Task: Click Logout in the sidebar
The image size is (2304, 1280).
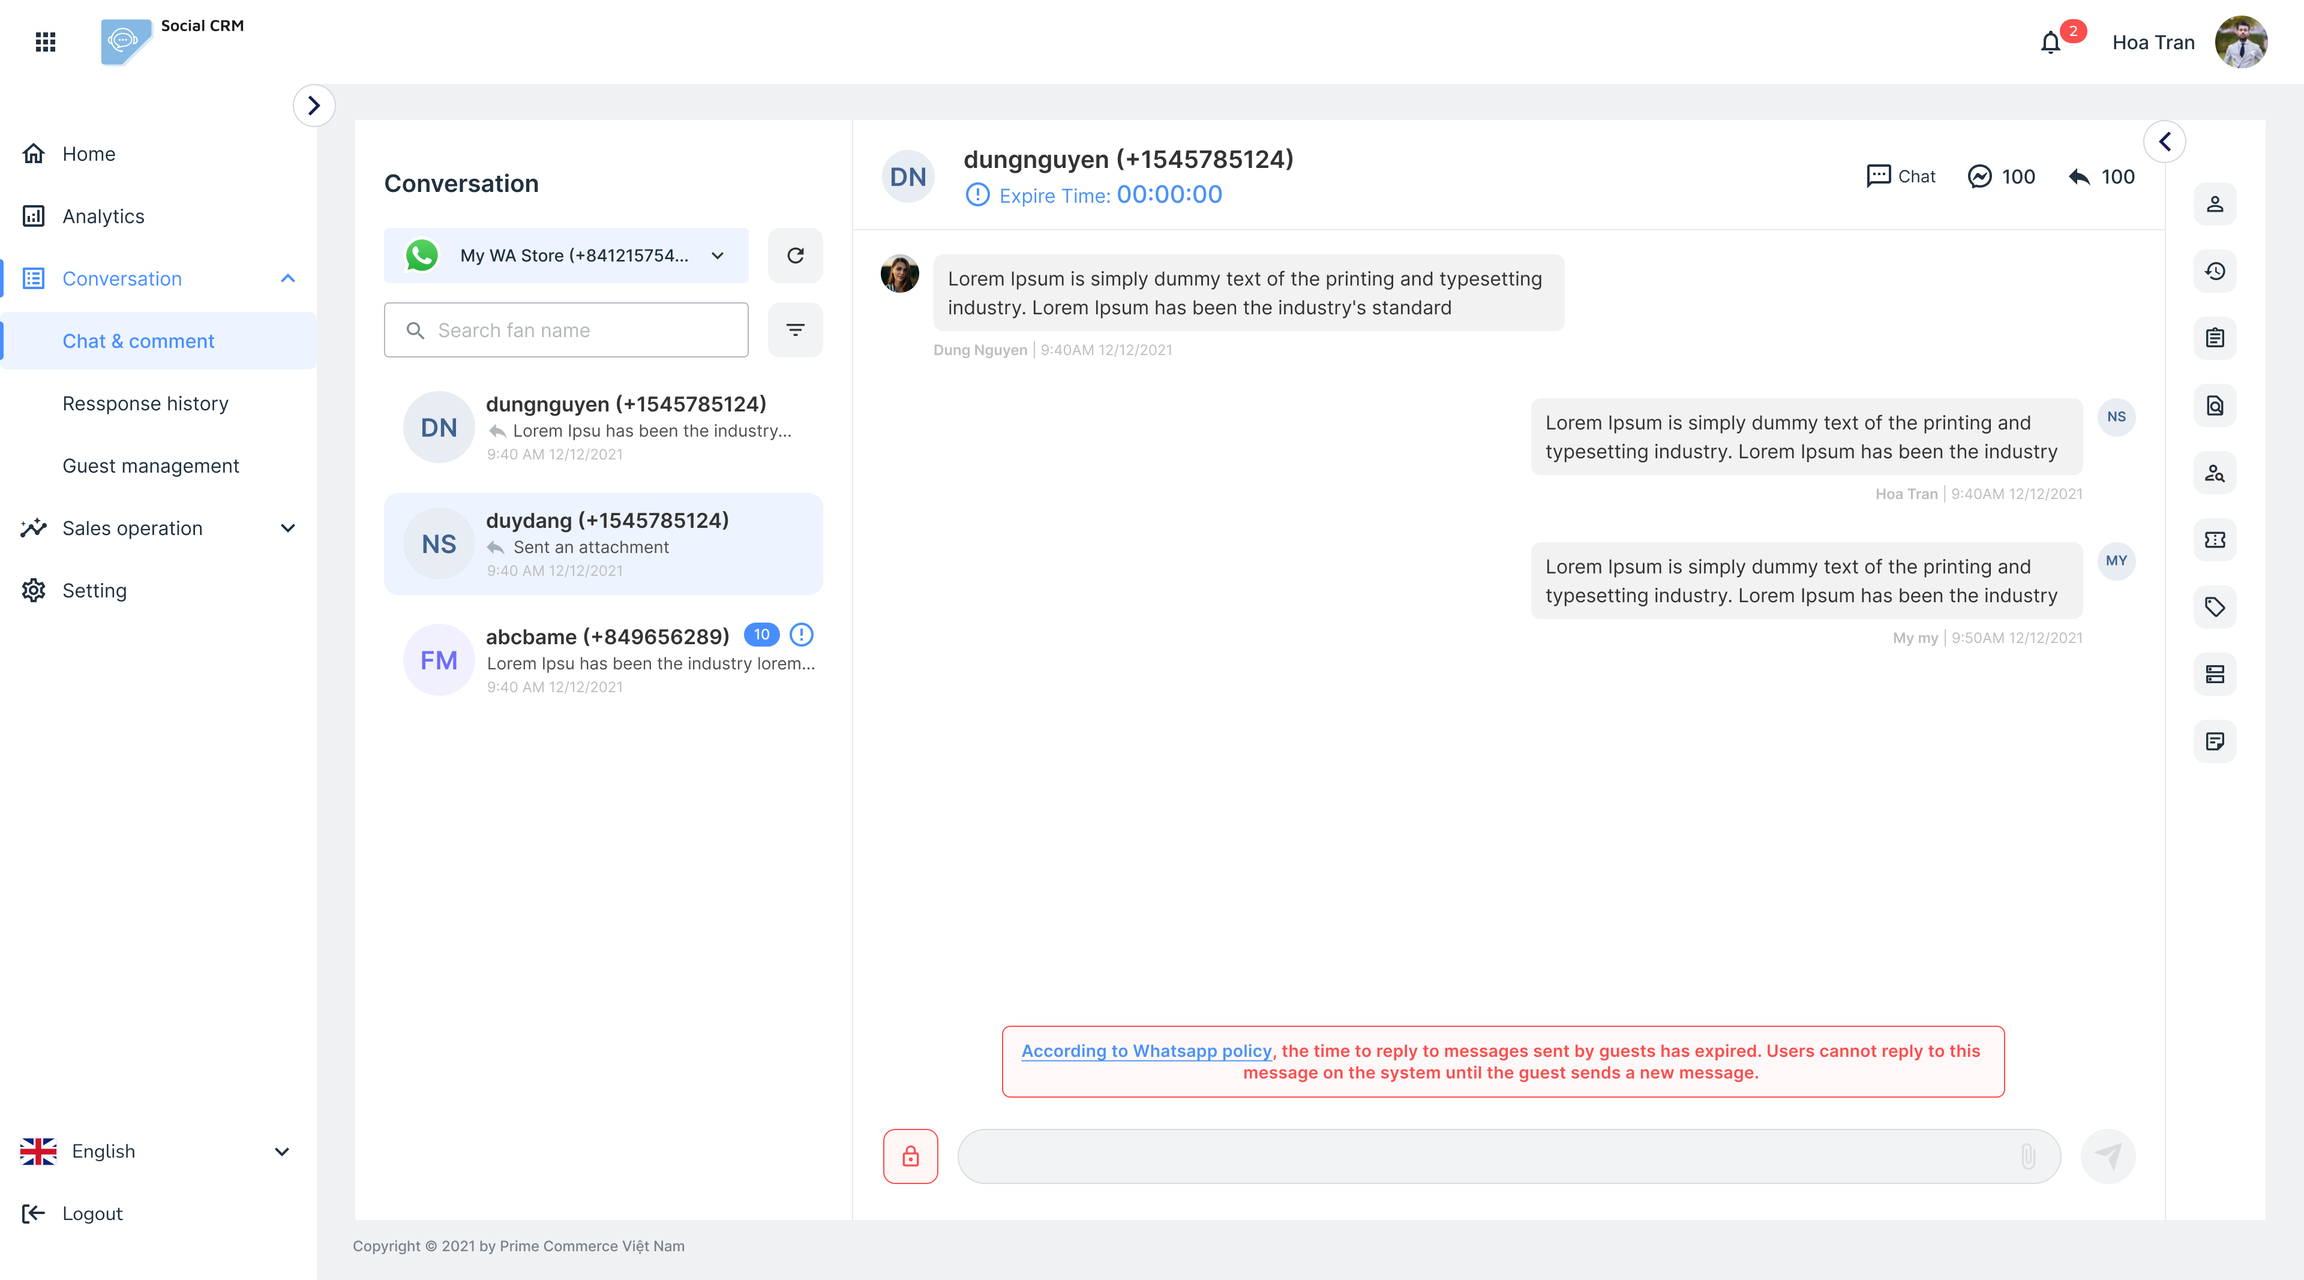Action: [x=92, y=1213]
